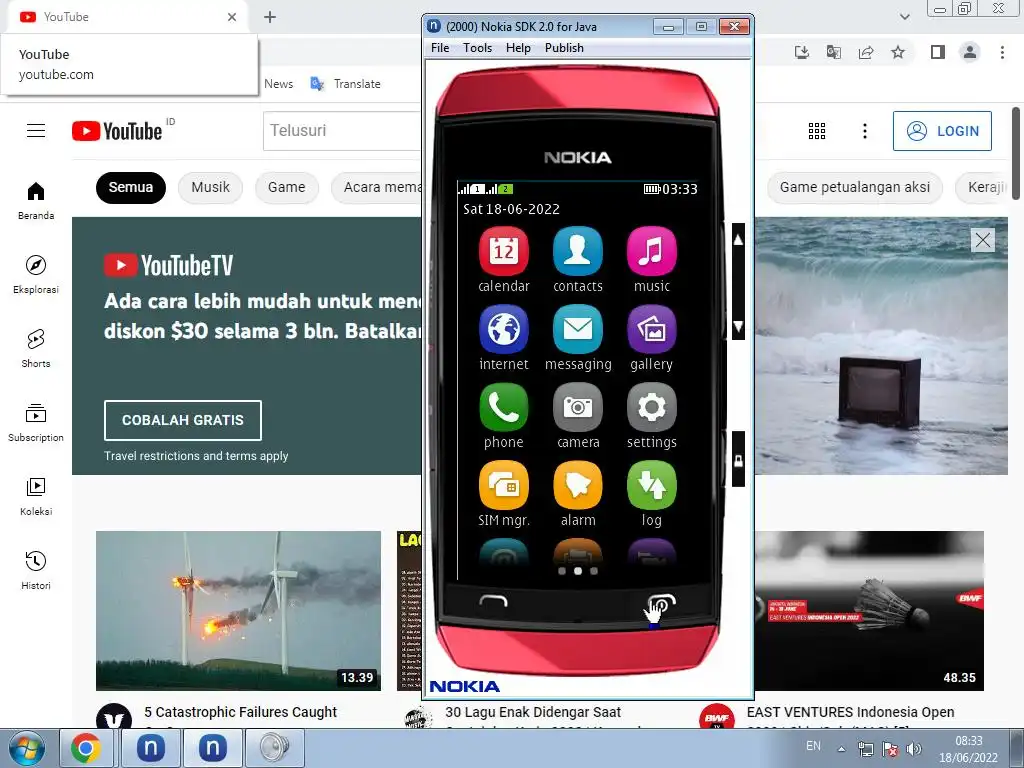1024x768 pixels.
Task: Tap the green phone dialer icon
Action: click(504, 408)
